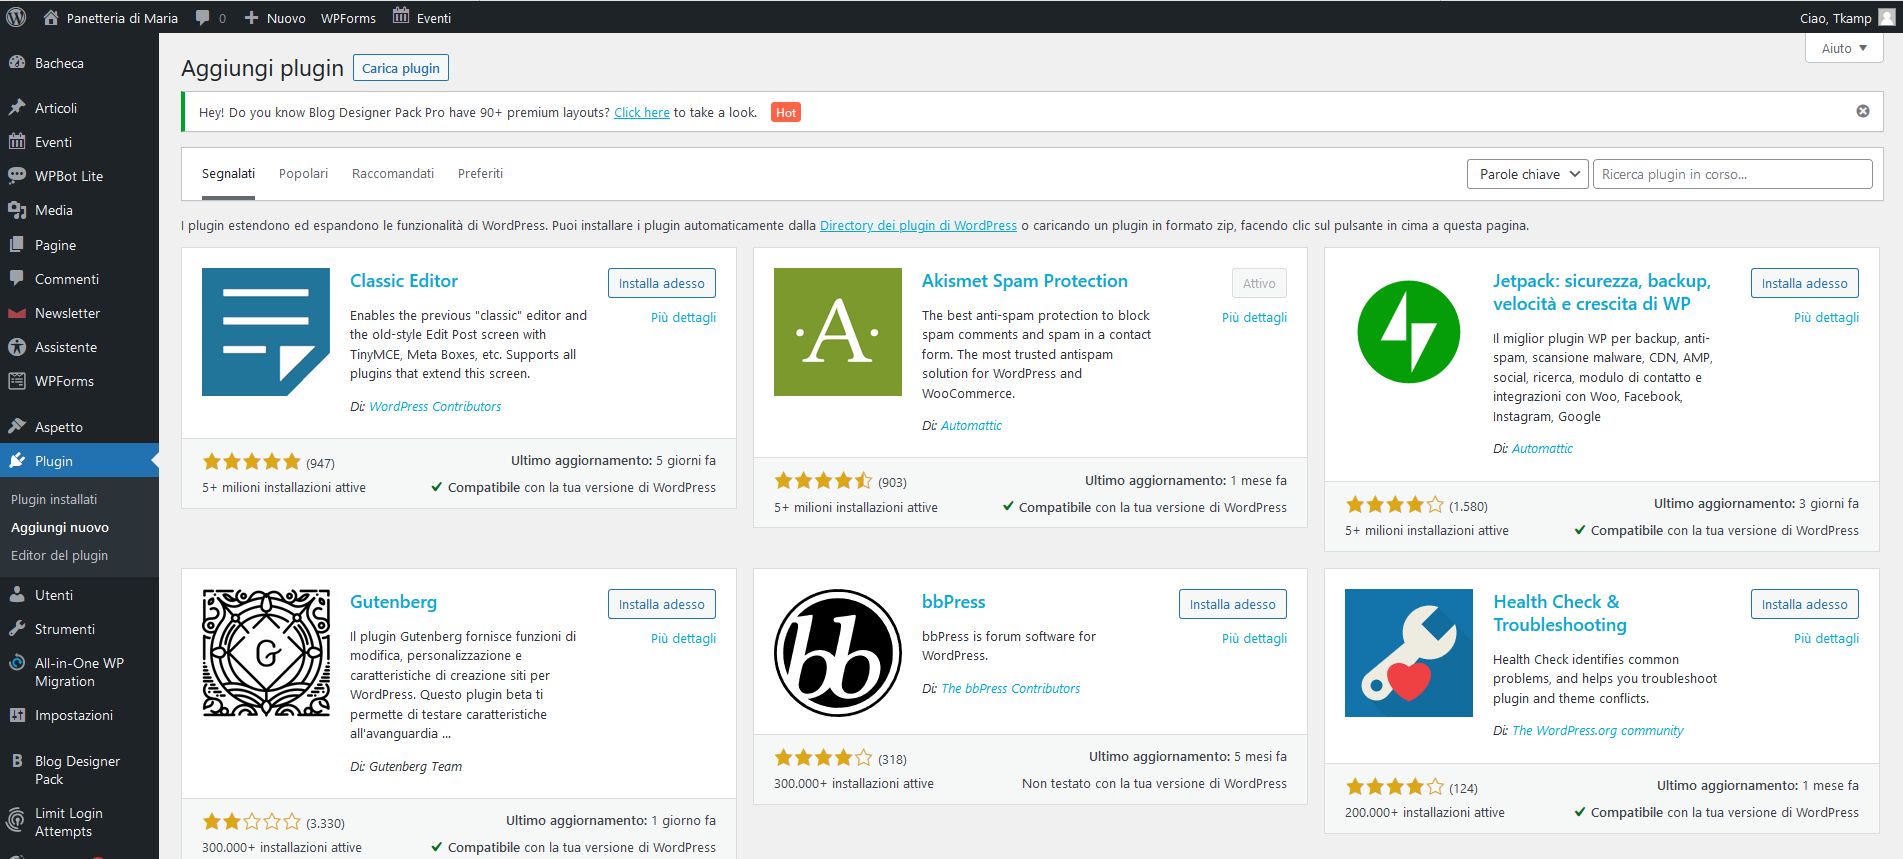Open the Akismet plugin thumbnail

click(x=838, y=332)
